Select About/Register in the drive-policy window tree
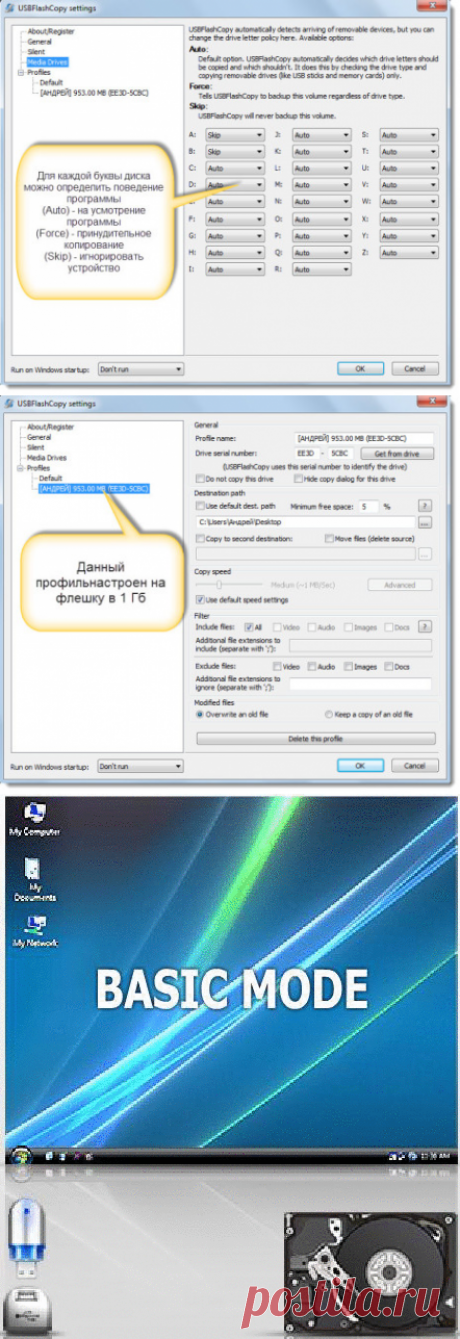This screenshot has width=460, height=1339. coord(51,32)
